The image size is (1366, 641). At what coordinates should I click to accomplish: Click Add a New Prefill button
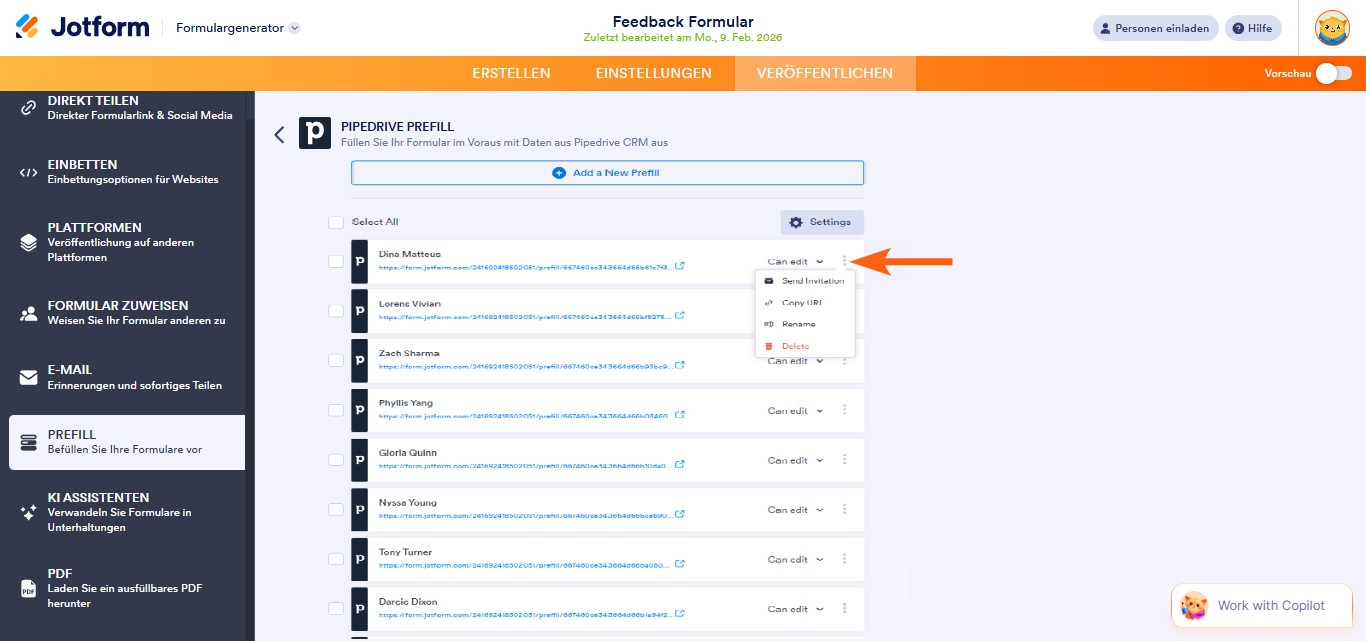pos(607,173)
